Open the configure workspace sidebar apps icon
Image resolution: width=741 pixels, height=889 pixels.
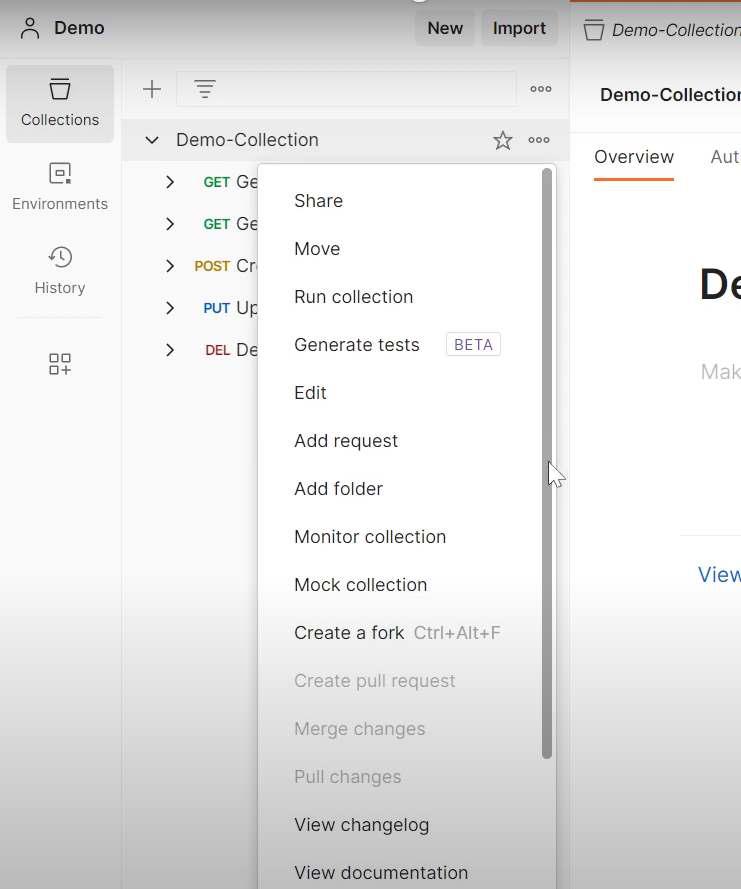point(60,364)
